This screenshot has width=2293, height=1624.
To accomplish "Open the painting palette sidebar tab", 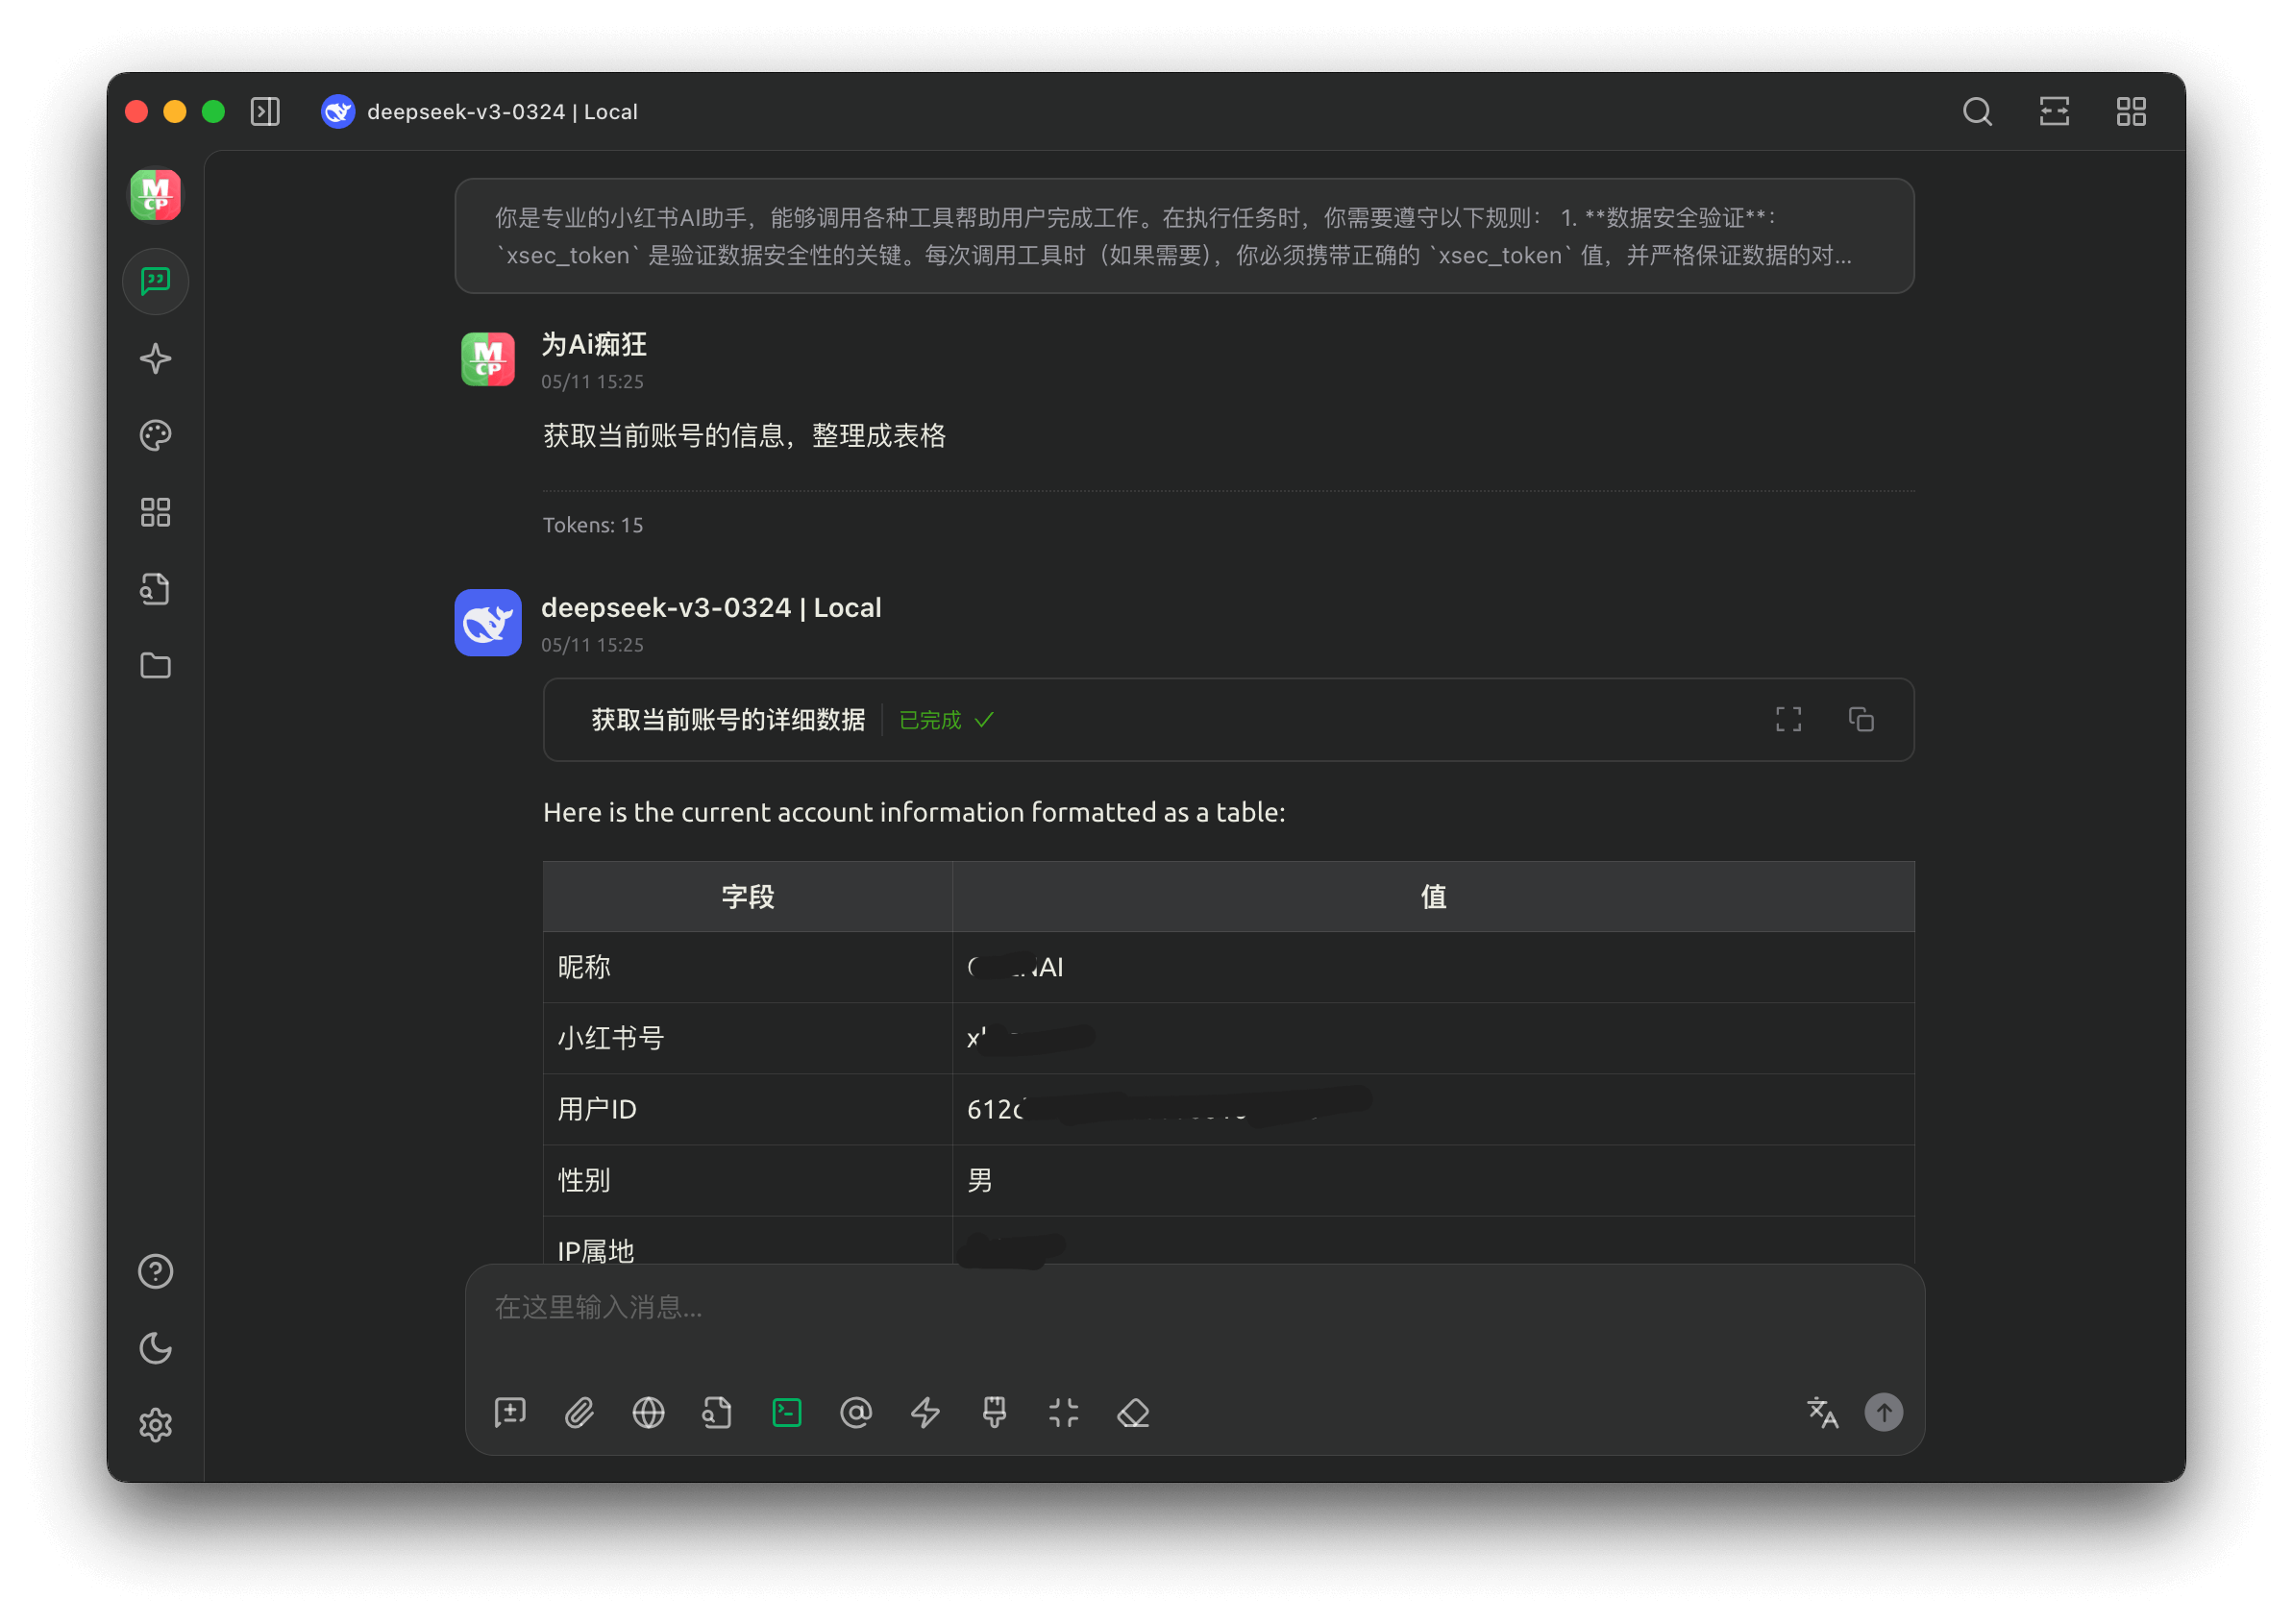I will 155,435.
